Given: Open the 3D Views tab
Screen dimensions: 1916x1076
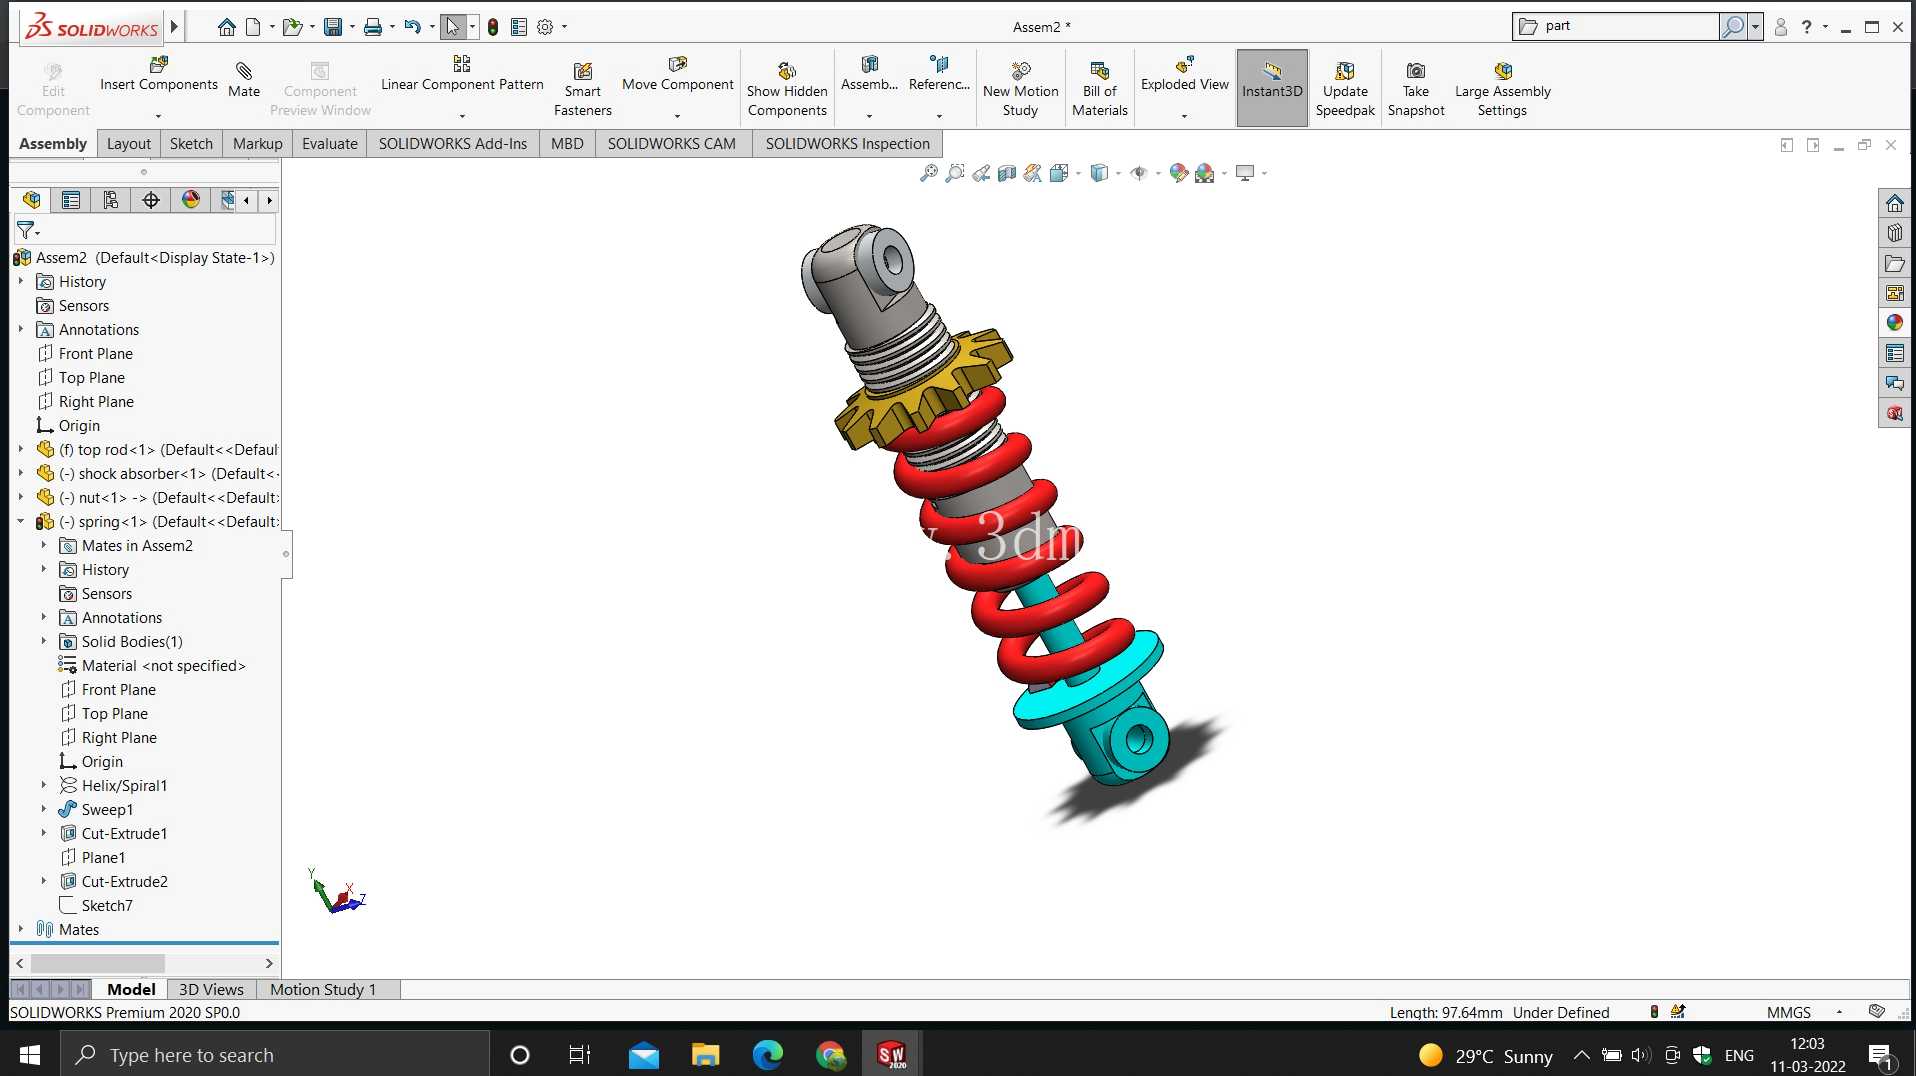Looking at the screenshot, I should click(x=211, y=989).
